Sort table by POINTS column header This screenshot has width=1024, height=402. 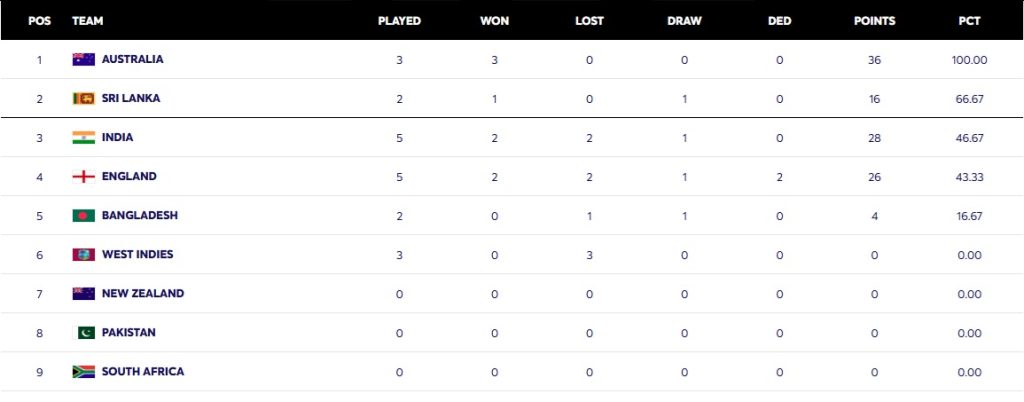874,21
